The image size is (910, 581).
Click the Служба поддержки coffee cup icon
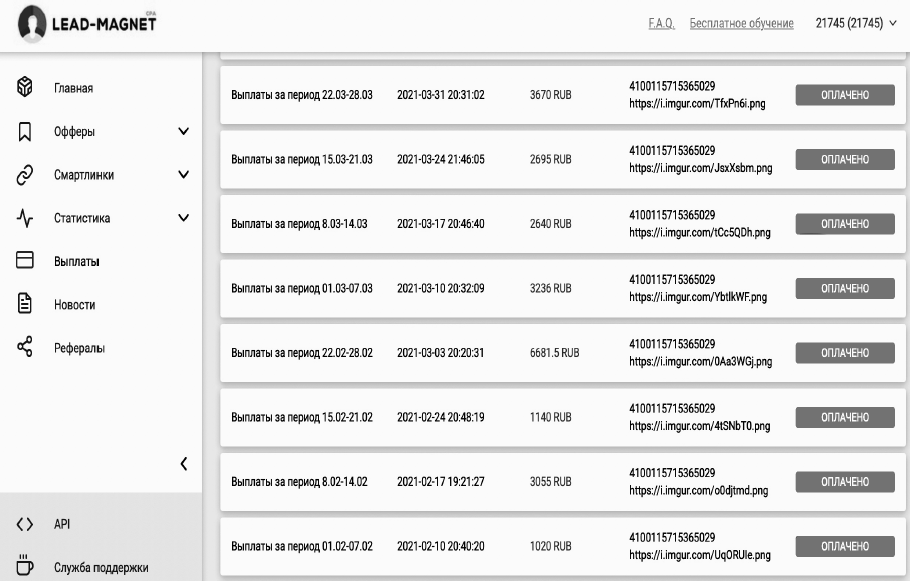pos(25,566)
